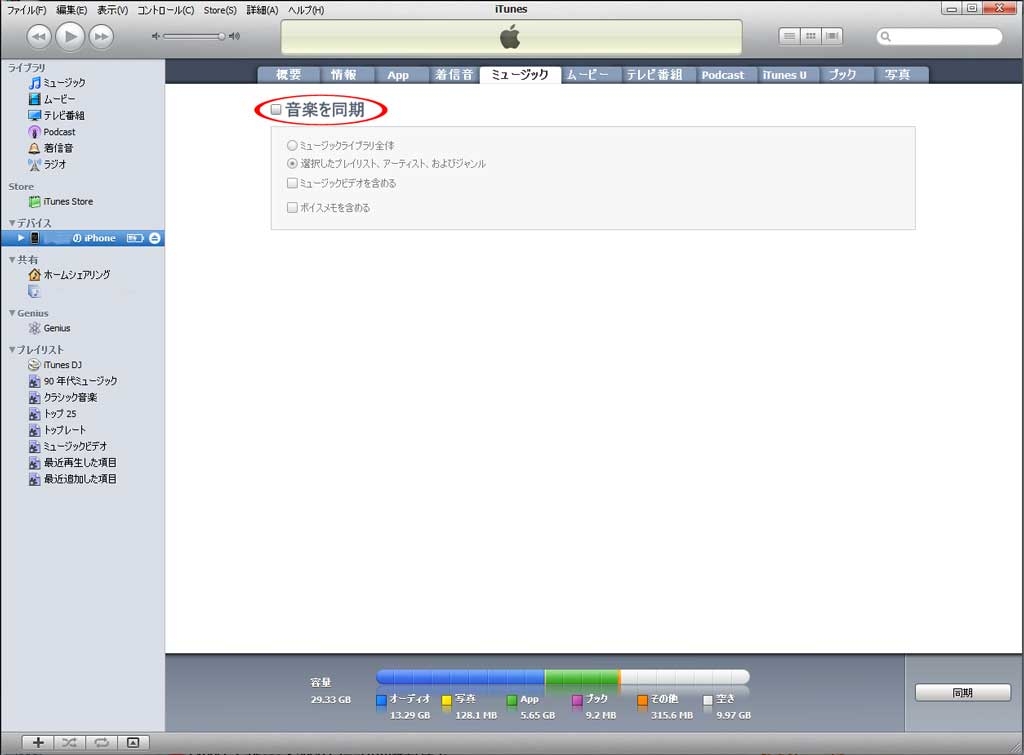Viewport: 1024px width, 755px height.
Task: Switch to the 概要 tab
Action: pos(289,74)
